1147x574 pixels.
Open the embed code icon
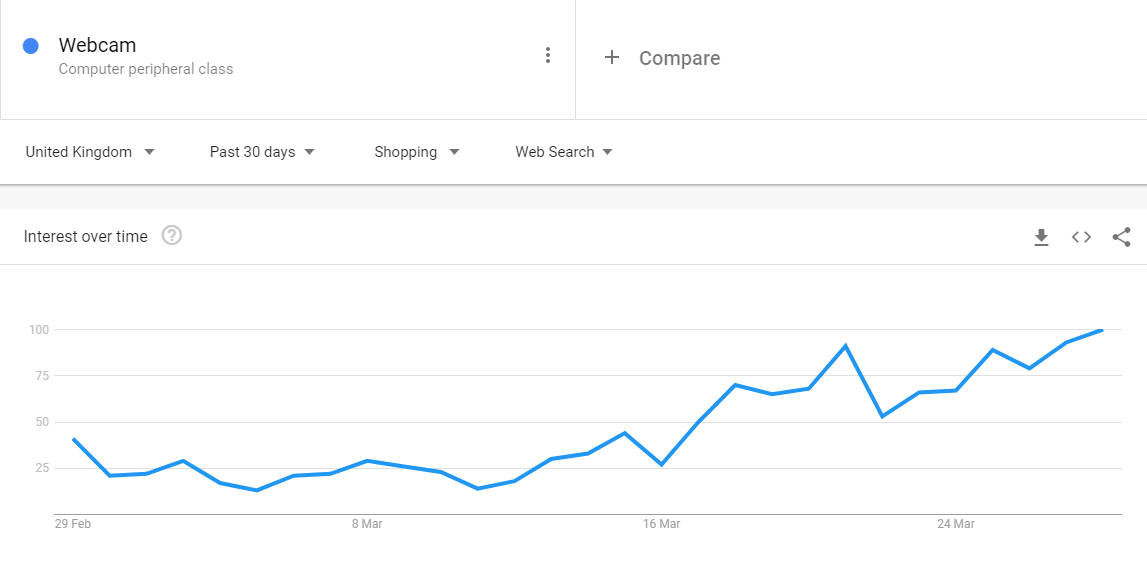click(1081, 237)
